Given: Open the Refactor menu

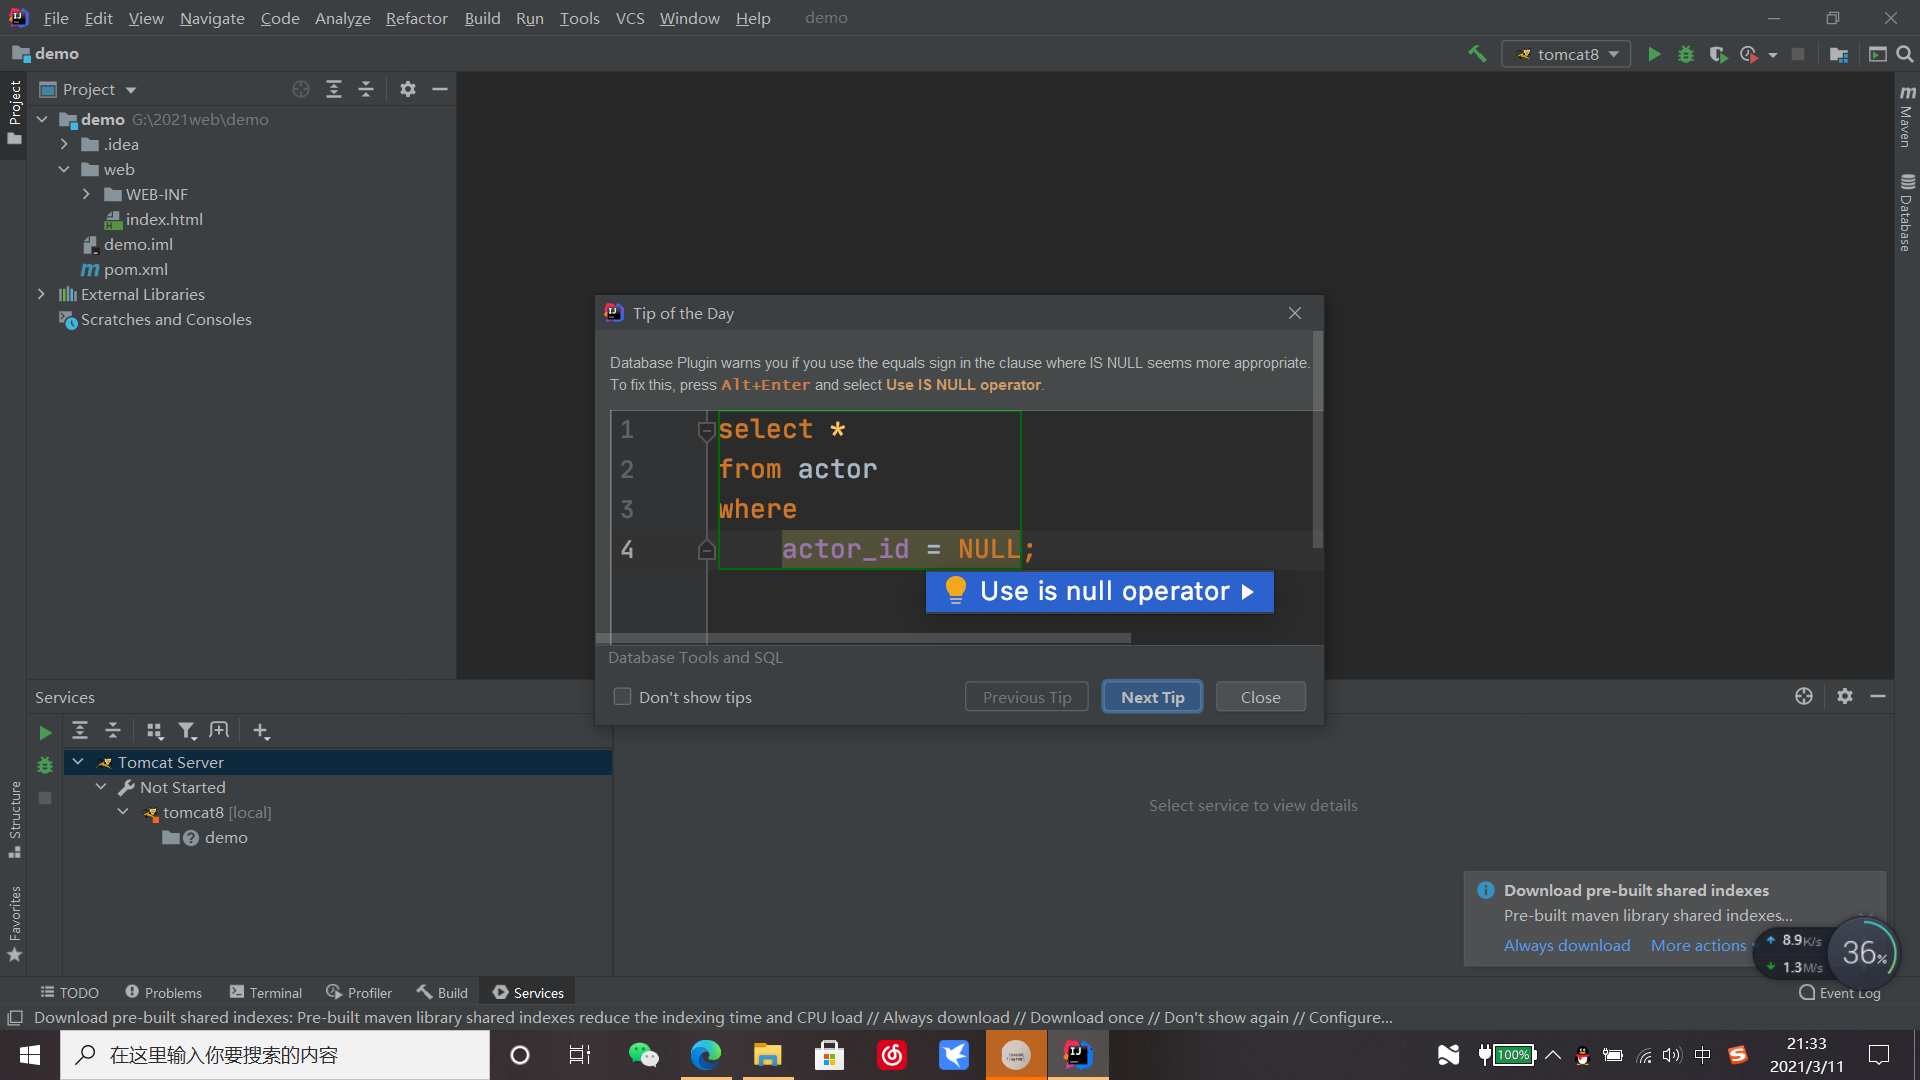Looking at the screenshot, I should 416,18.
